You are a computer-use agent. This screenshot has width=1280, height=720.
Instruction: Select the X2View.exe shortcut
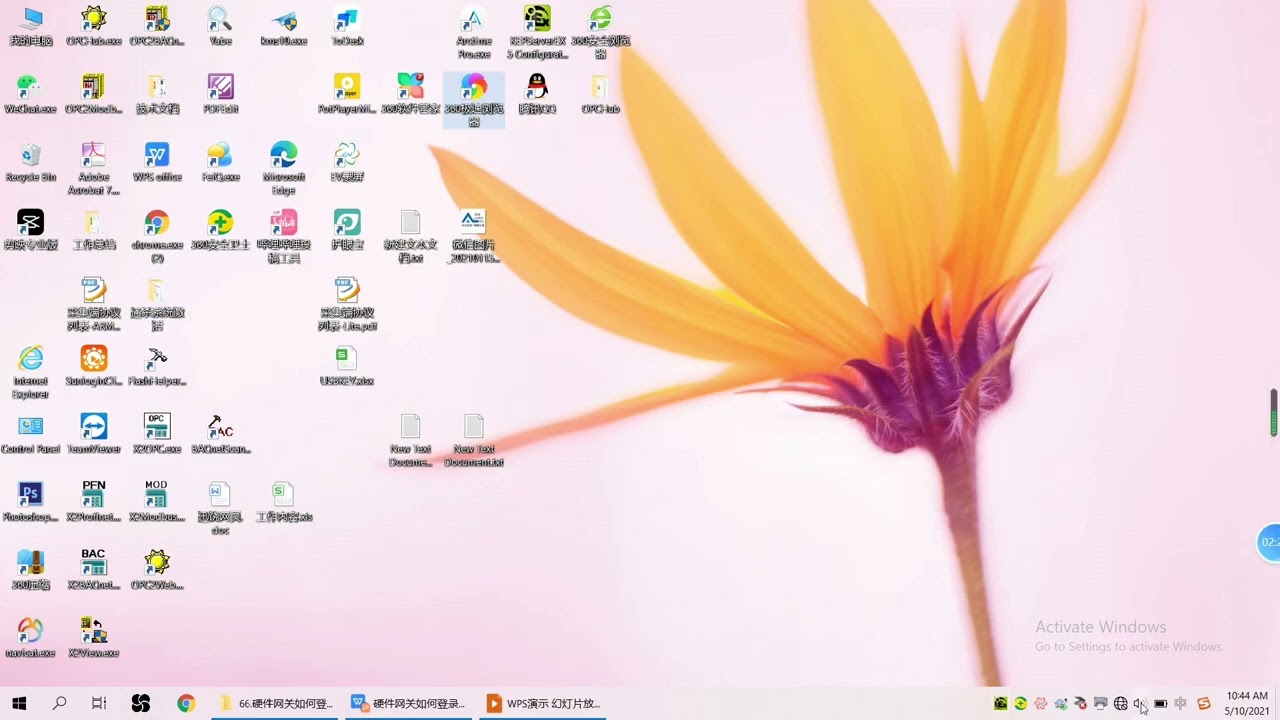[x=93, y=638]
